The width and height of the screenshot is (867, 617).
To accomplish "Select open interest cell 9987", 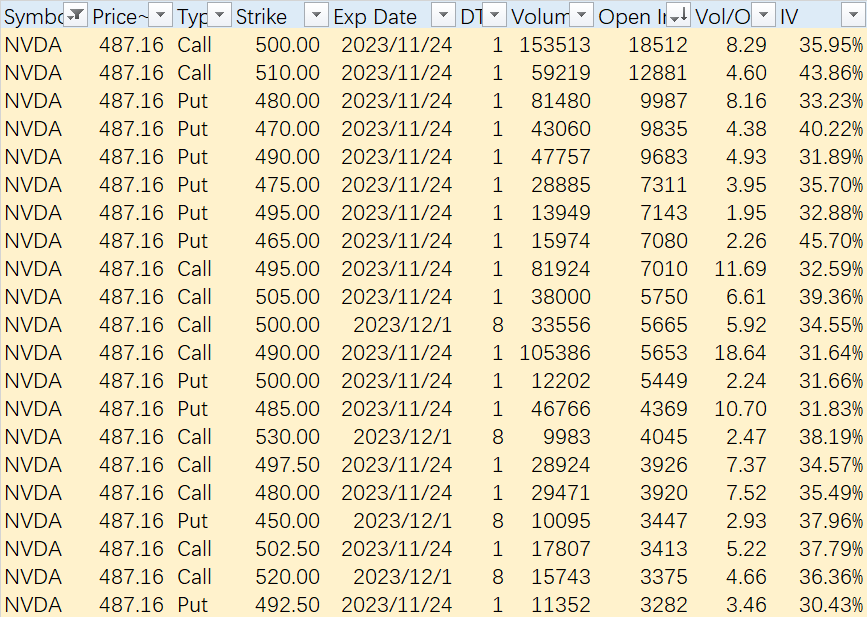I will [664, 101].
